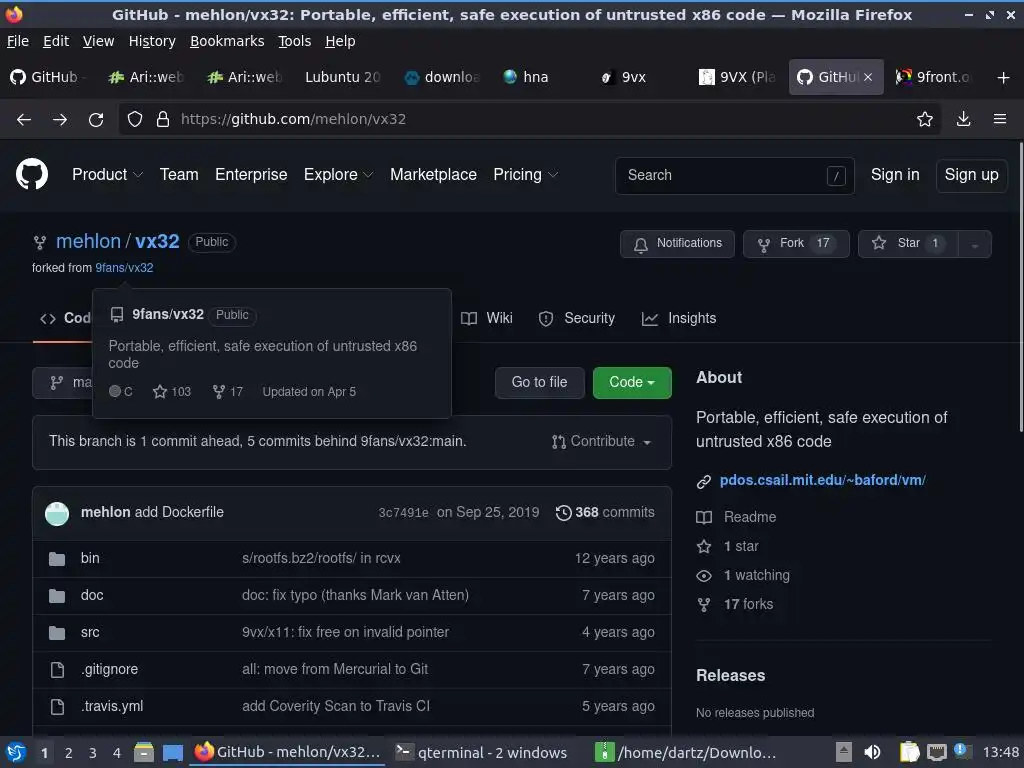Image resolution: width=1024 pixels, height=768 pixels.
Task: Open a new tab with plus icon
Action: [x=1003, y=78]
